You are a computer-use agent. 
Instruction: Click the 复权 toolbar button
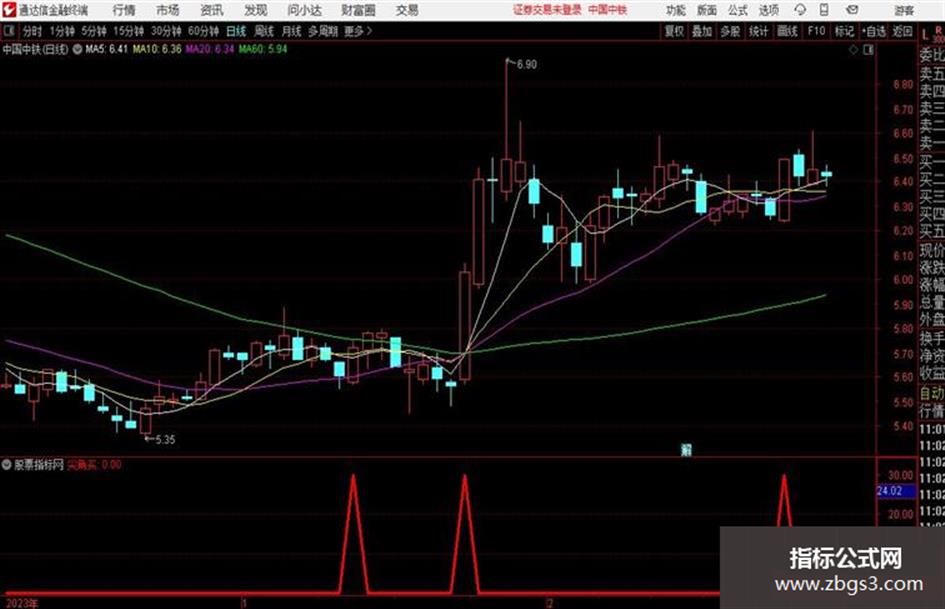coord(674,31)
